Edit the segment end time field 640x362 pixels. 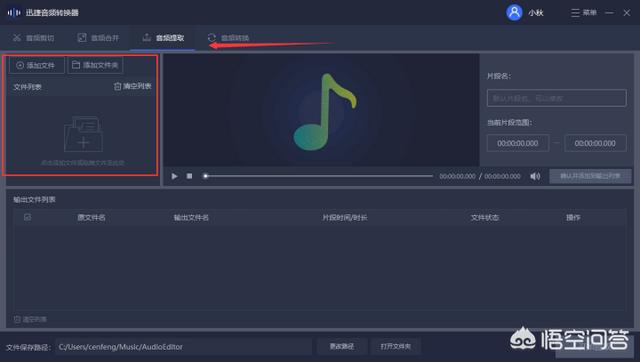tap(595, 143)
